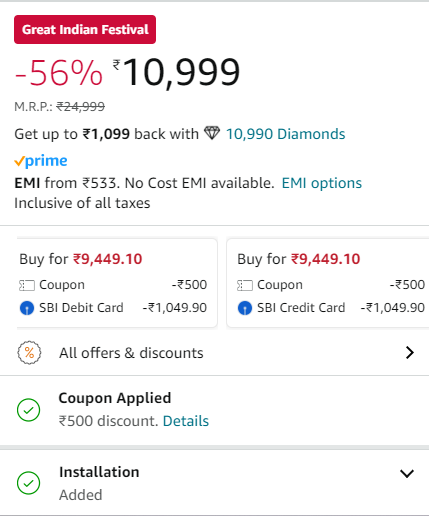
Task: Toggle the Installation Added checkmark
Action: [x=29, y=483]
